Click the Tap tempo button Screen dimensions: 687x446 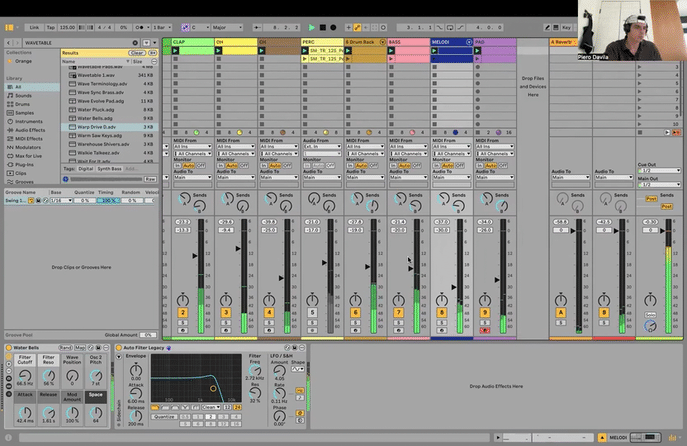(x=51, y=27)
